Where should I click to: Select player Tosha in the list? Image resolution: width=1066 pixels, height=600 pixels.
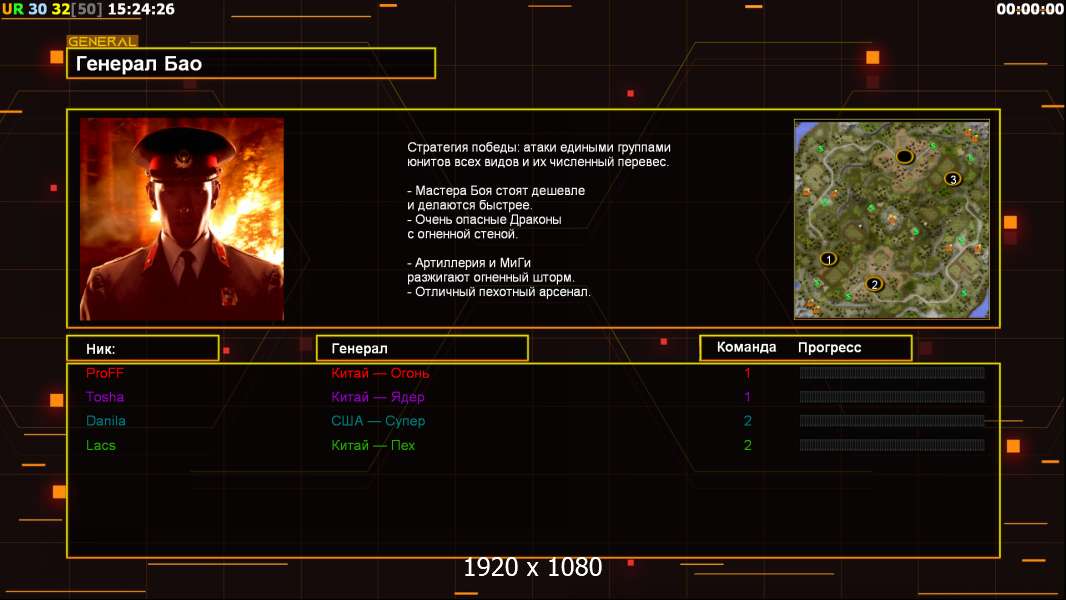click(x=105, y=397)
